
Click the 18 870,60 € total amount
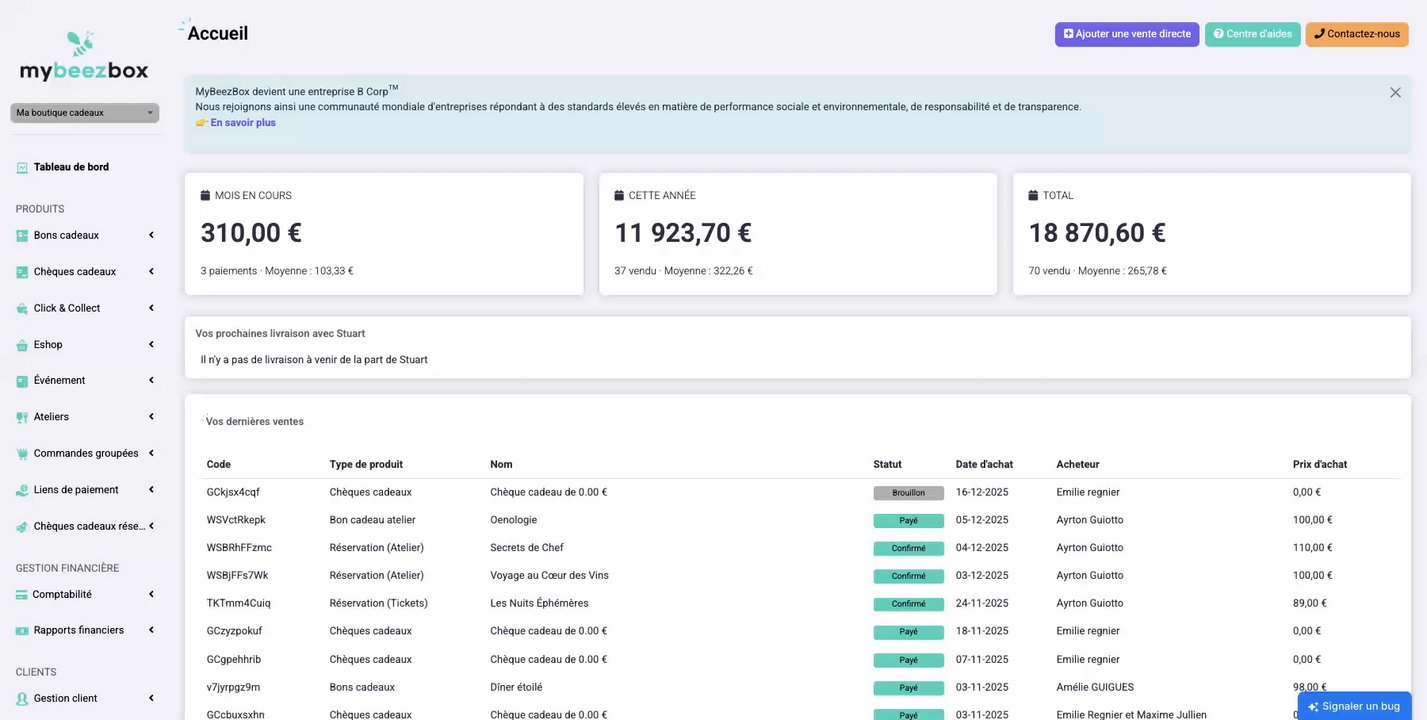pyautogui.click(x=1097, y=233)
